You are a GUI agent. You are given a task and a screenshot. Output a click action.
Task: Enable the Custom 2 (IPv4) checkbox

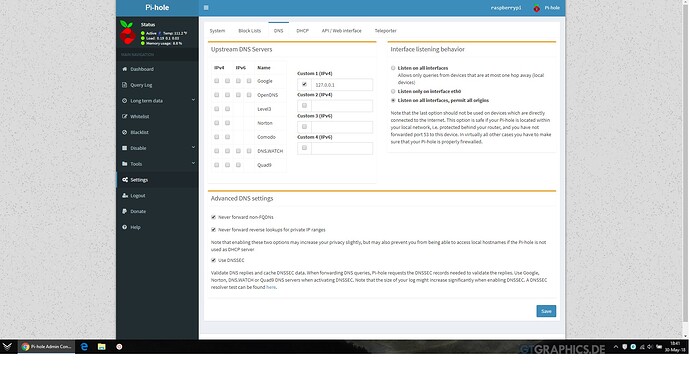point(304,106)
